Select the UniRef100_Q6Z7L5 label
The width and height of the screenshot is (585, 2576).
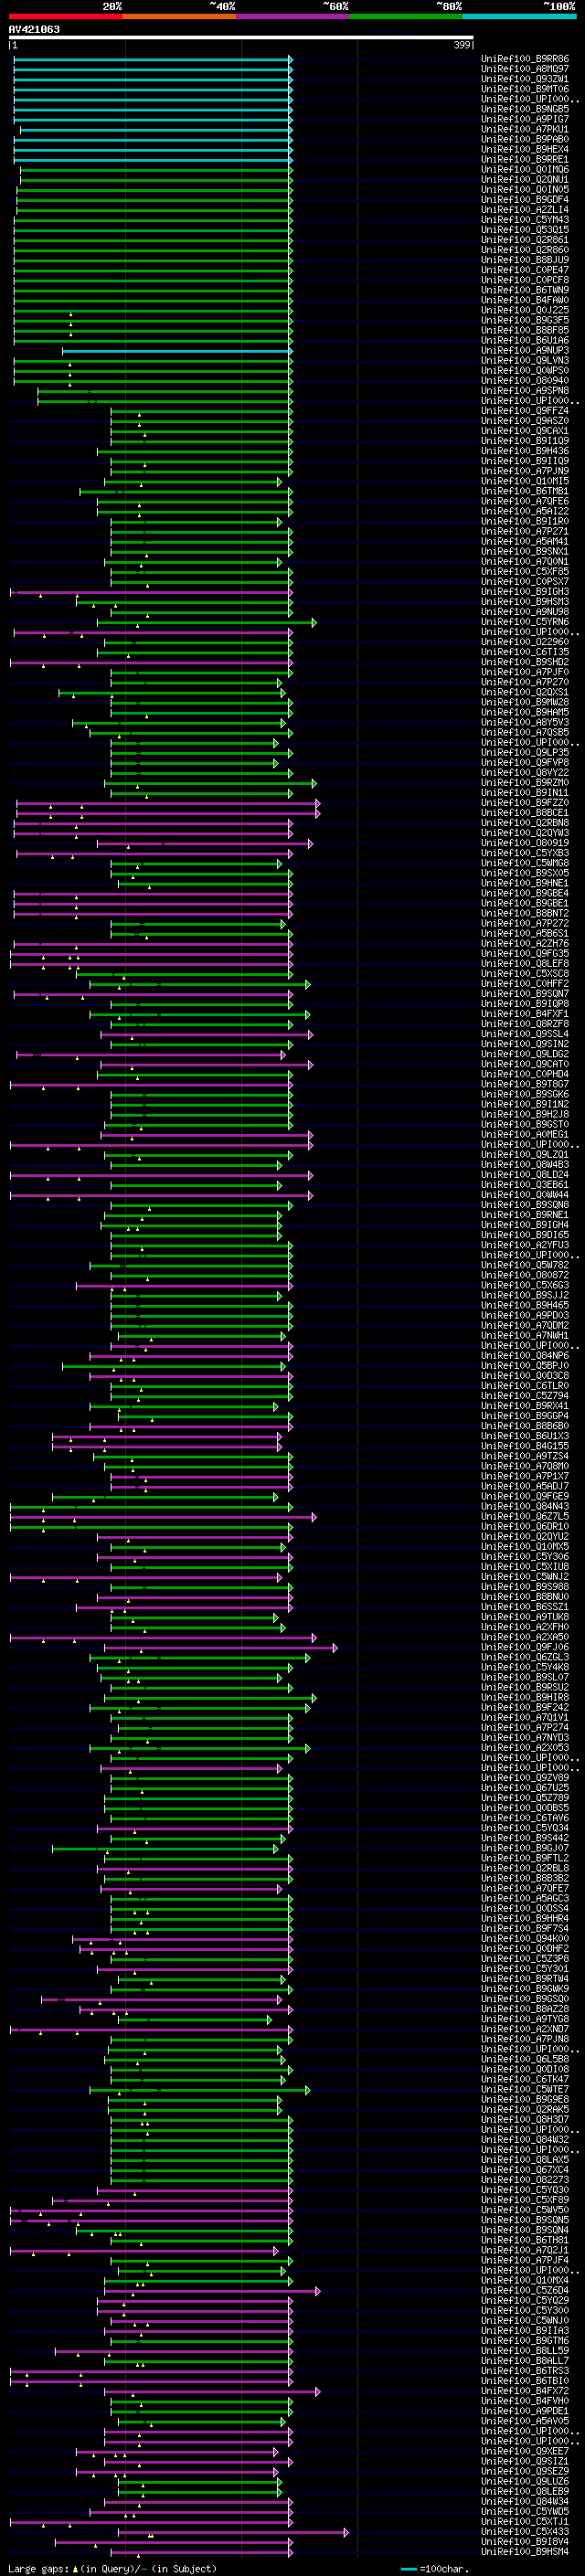tap(525, 1516)
